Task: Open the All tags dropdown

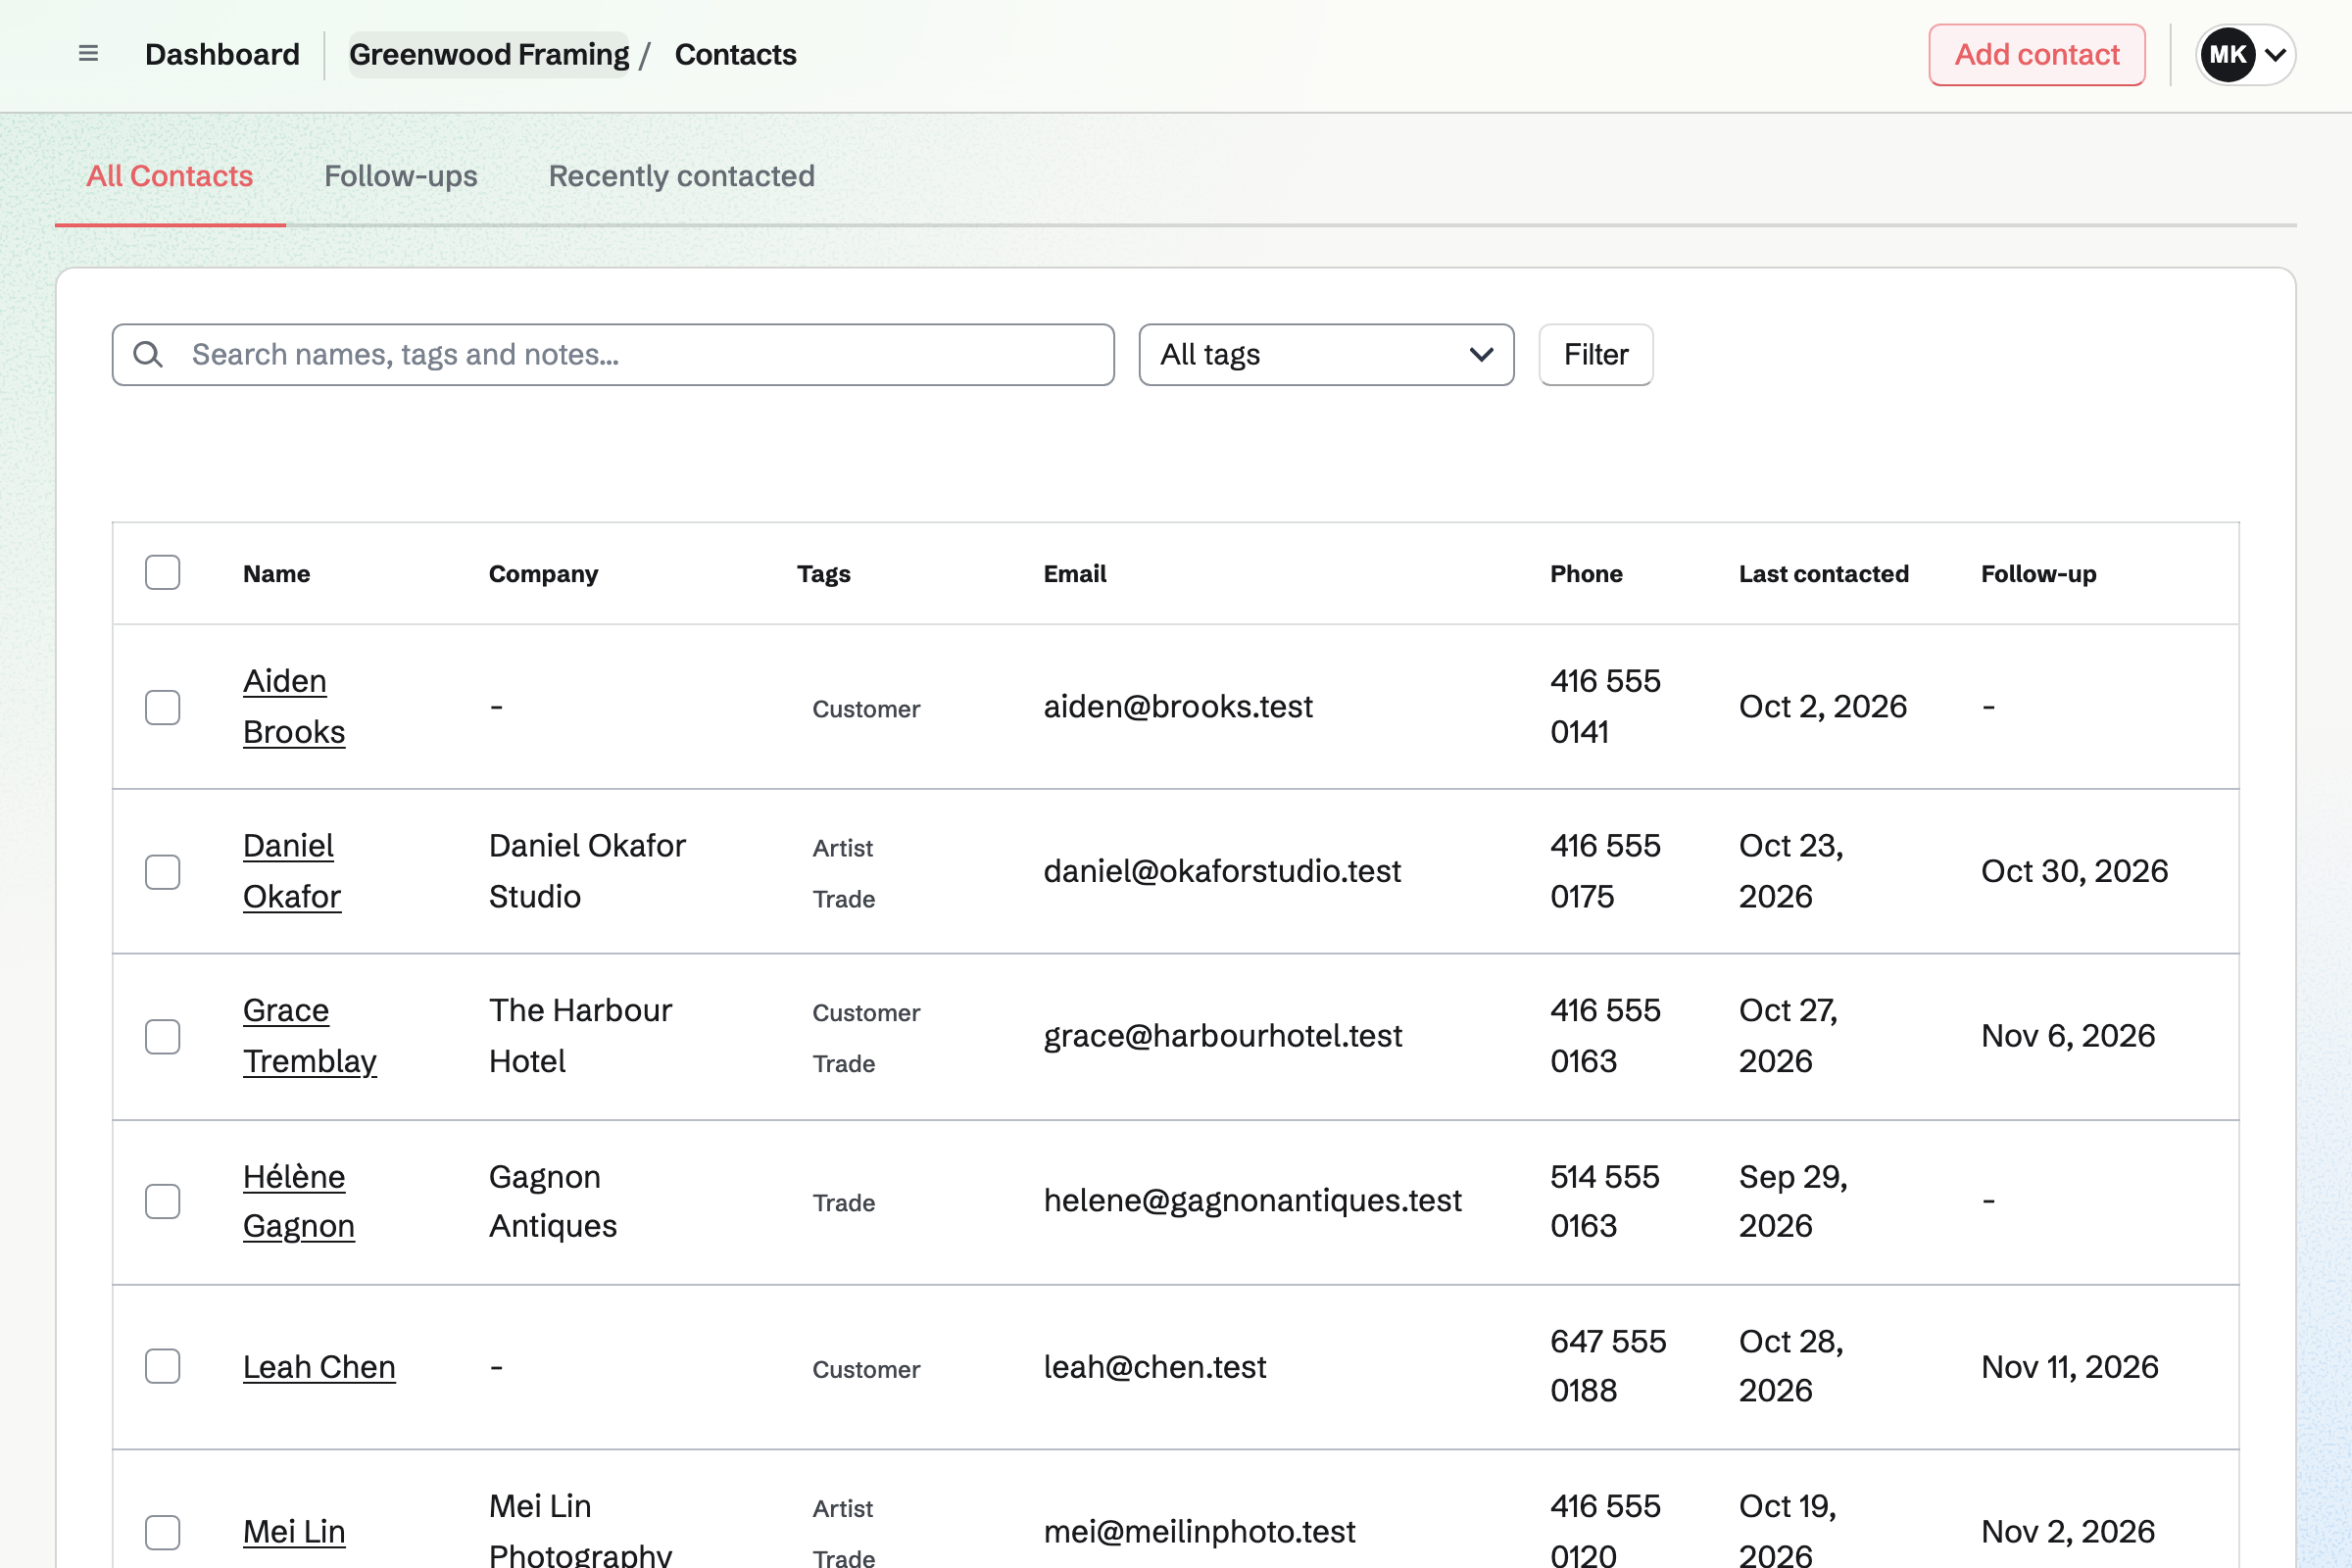Action: (1326, 354)
